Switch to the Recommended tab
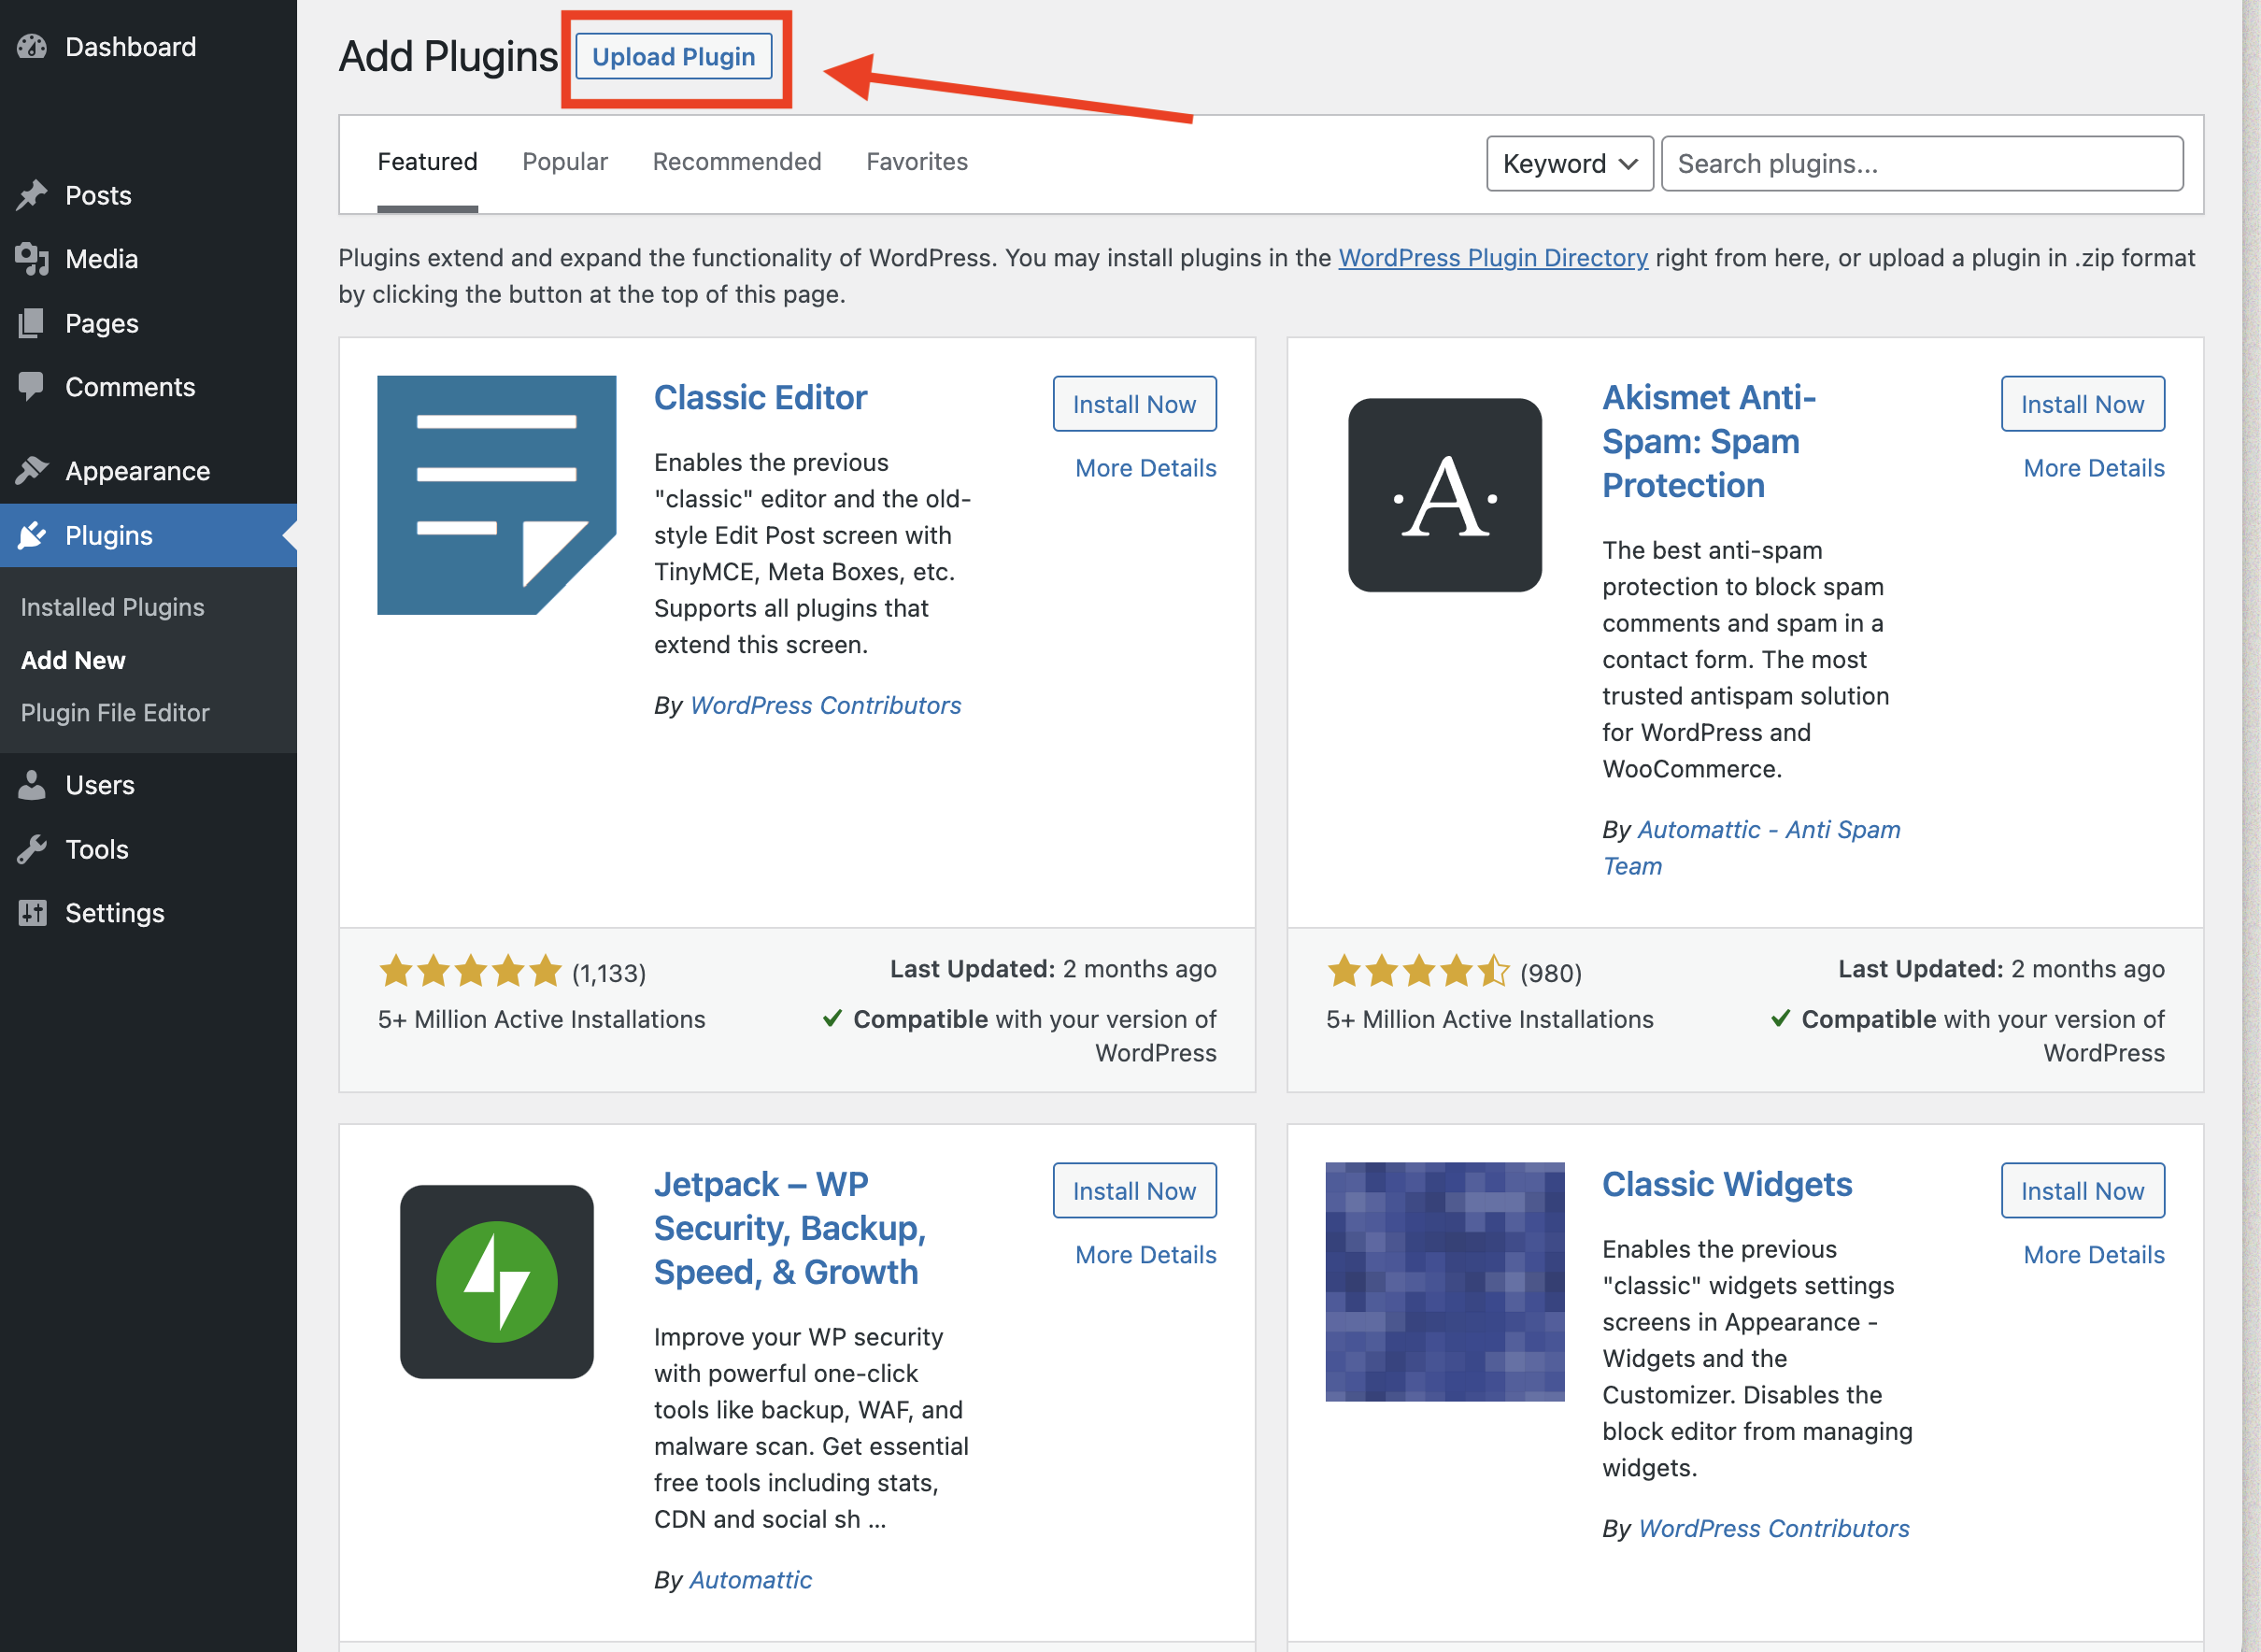The height and width of the screenshot is (1652, 2261). tap(737, 162)
